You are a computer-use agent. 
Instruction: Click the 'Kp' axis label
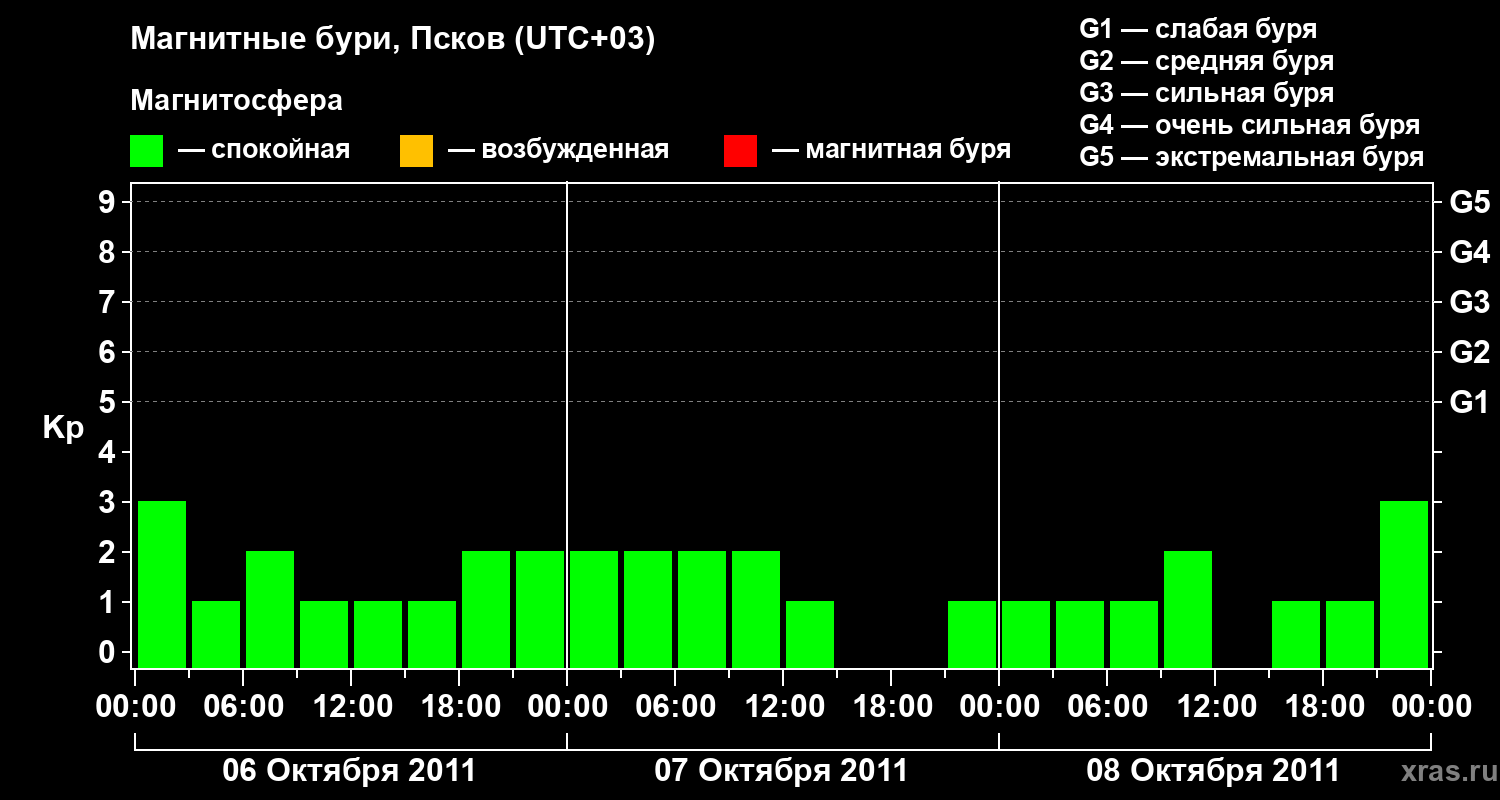pos(63,428)
